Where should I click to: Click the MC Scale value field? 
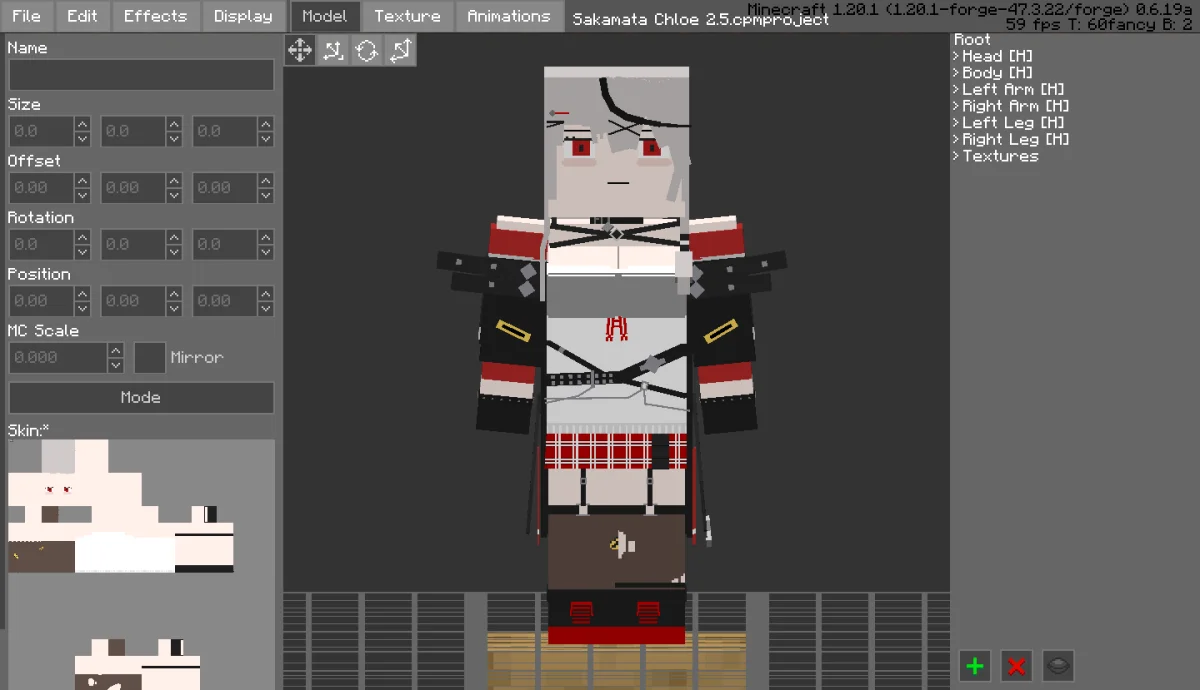[58, 357]
